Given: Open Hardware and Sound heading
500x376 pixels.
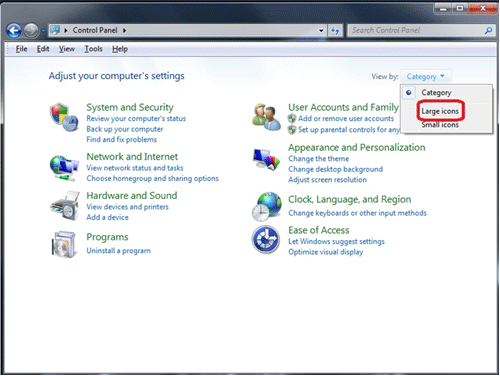Looking at the screenshot, I should 132,196.
